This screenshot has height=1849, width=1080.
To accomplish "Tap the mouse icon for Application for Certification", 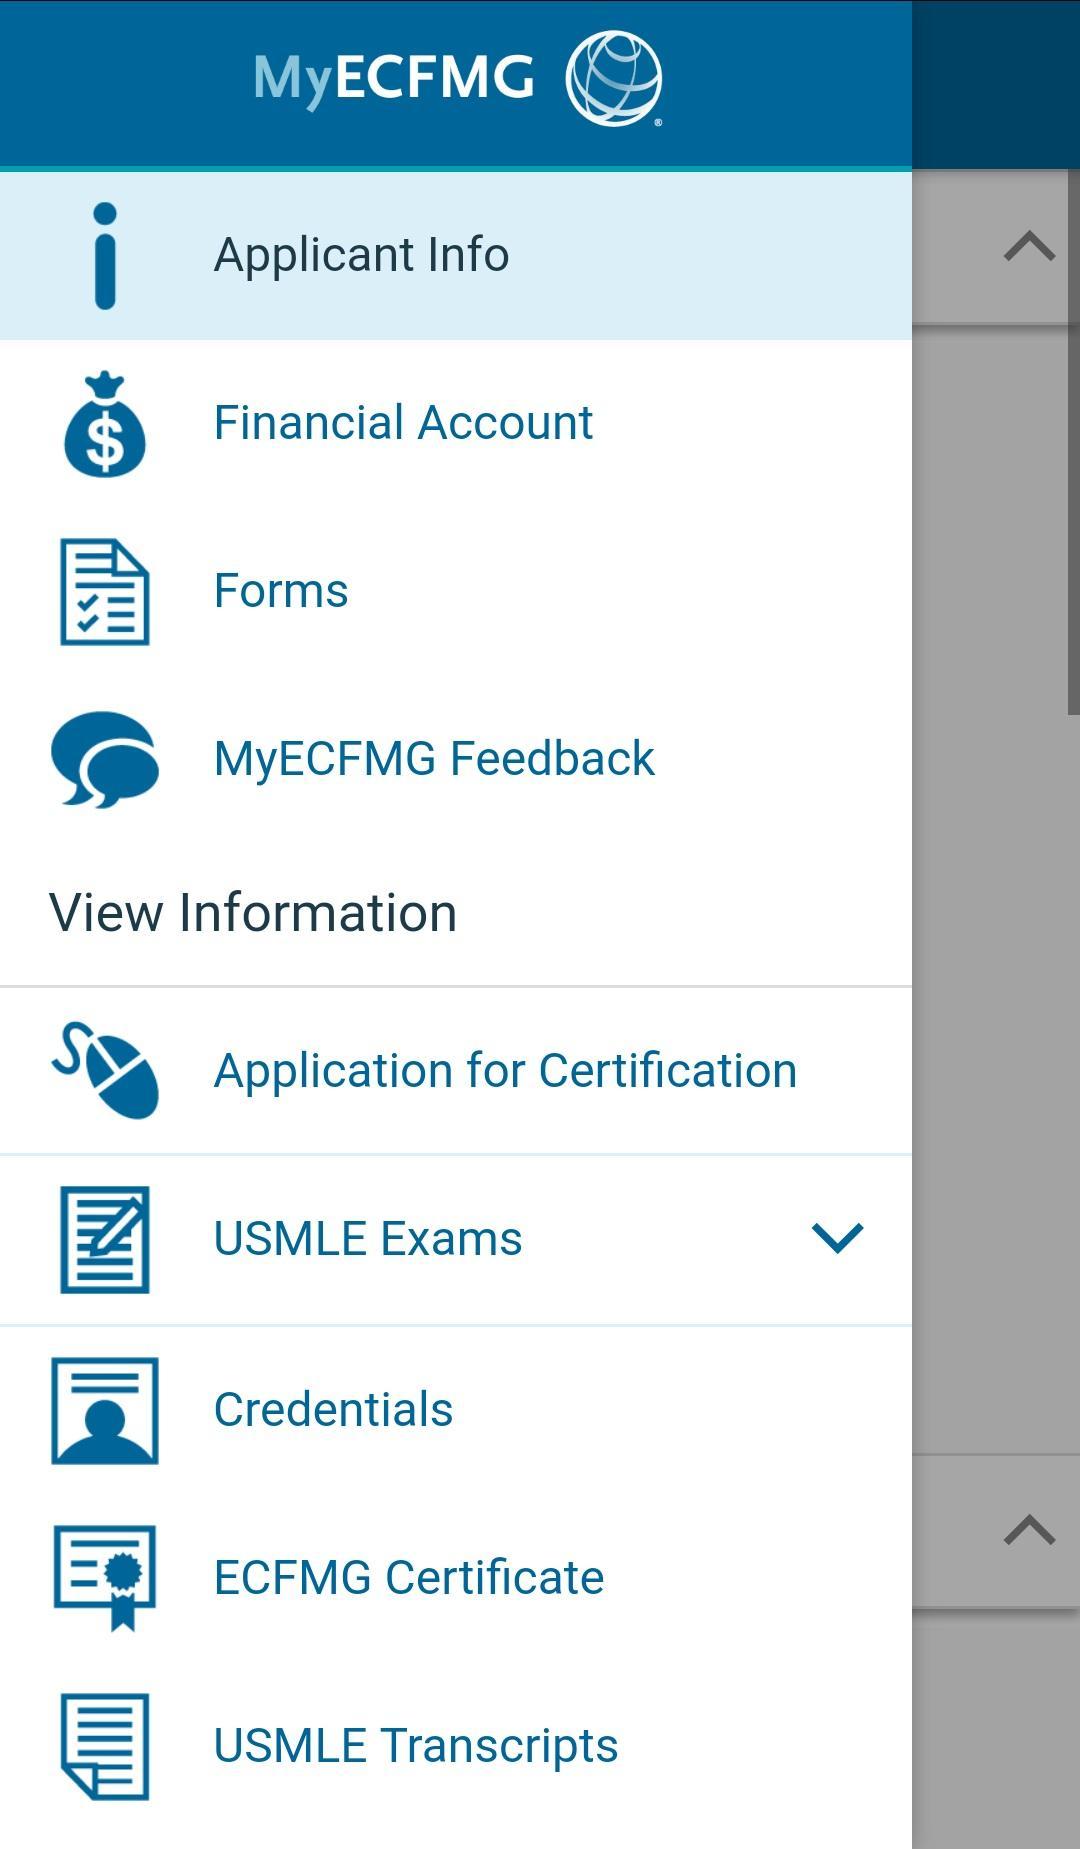I will pos(105,1070).
